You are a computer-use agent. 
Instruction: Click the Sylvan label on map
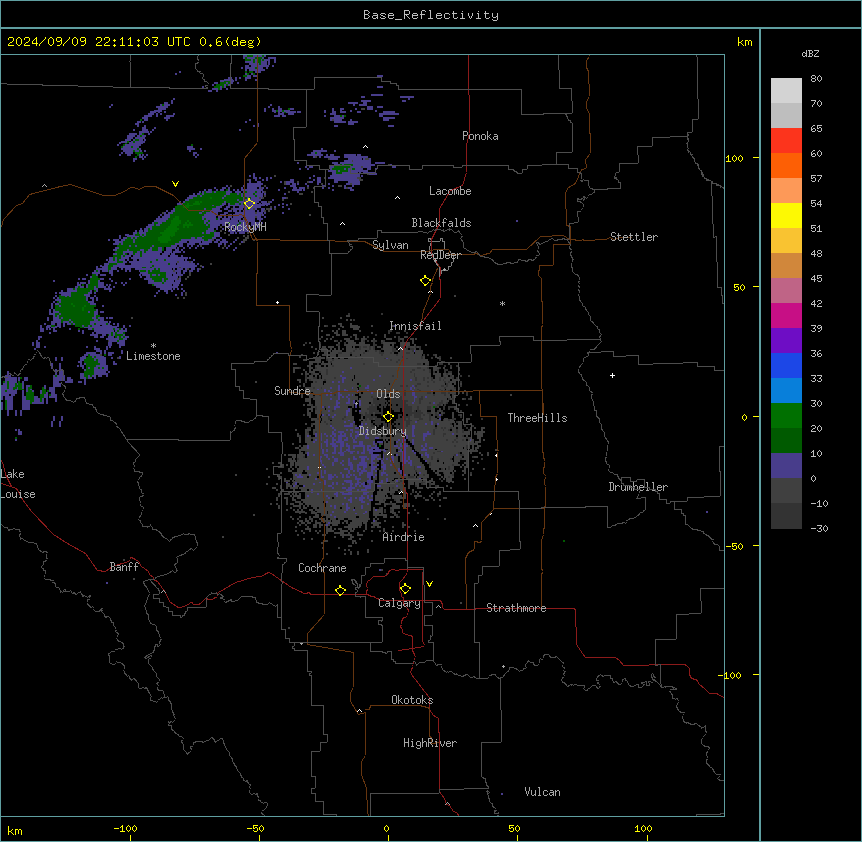[x=390, y=245]
